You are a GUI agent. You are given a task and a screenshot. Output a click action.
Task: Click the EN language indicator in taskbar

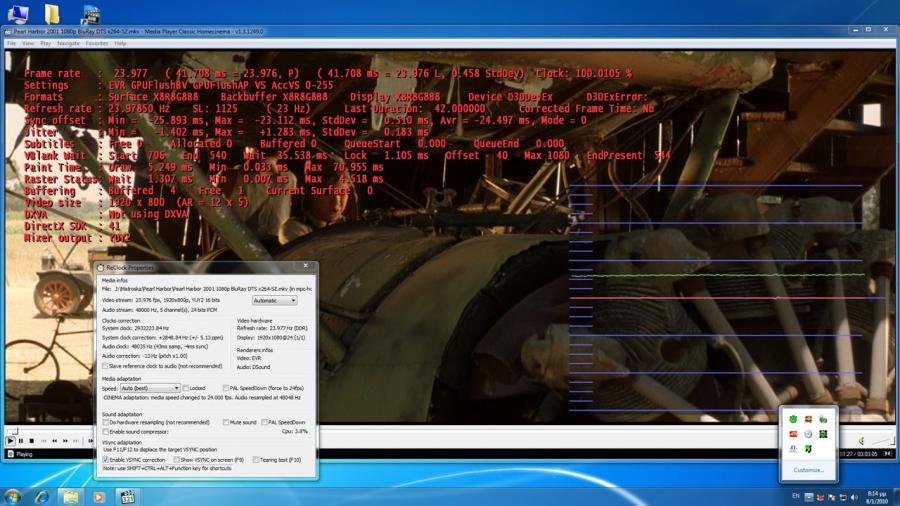pyautogui.click(x=796, y=496)
